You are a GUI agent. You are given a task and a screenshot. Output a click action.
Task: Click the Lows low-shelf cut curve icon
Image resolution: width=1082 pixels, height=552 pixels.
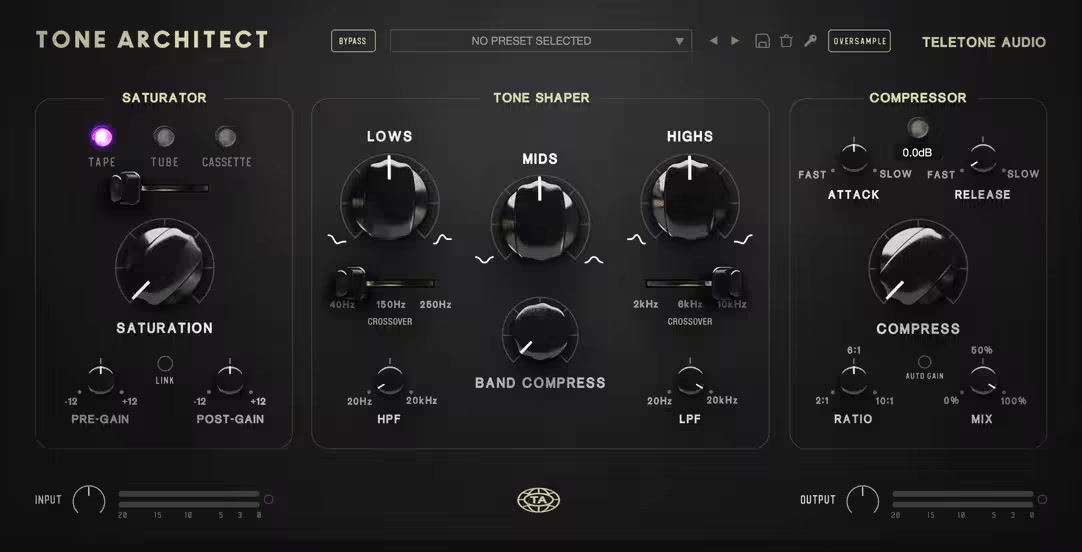coord(337,239)
